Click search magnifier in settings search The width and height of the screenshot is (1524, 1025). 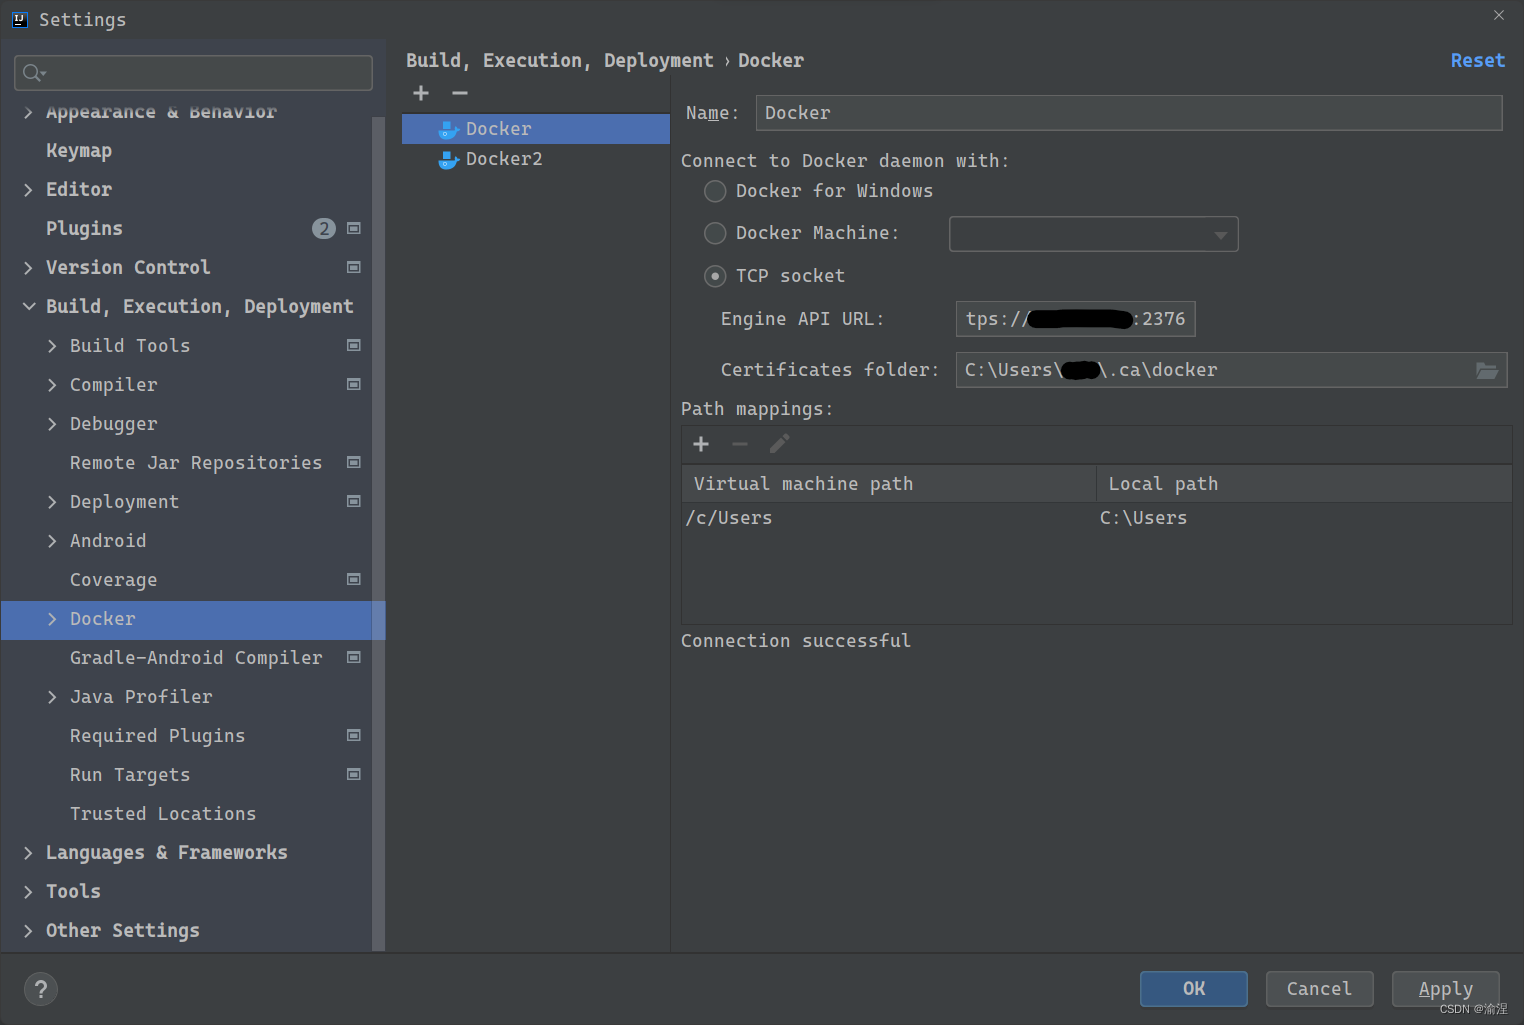tap(34, 73)
